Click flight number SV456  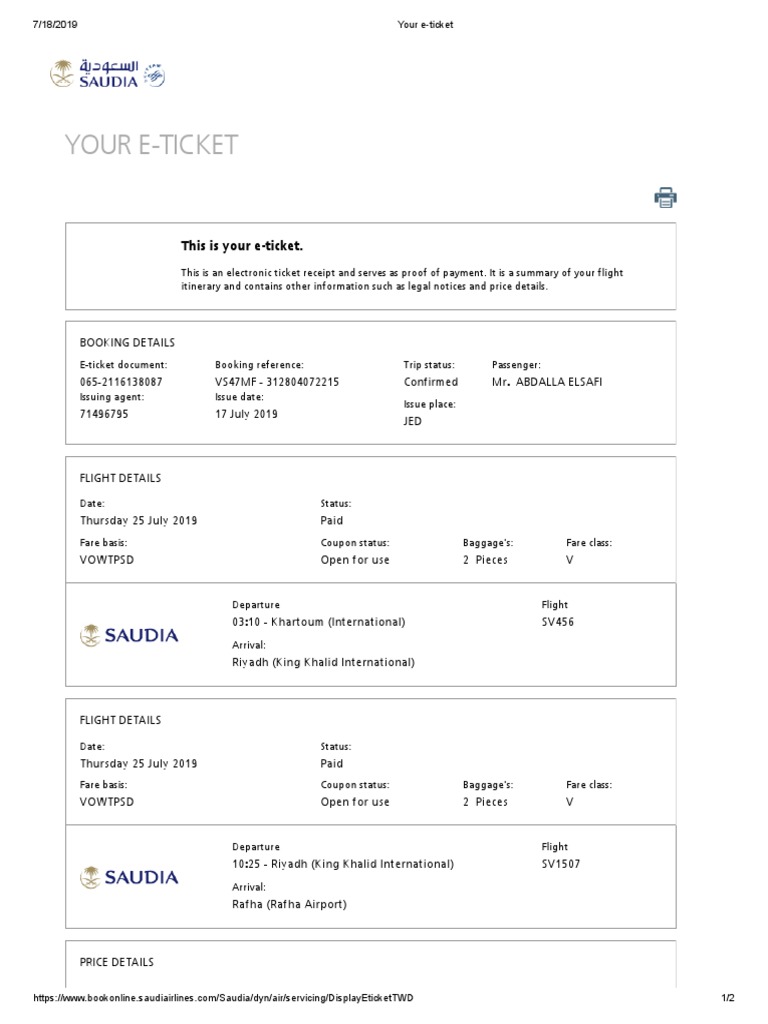point(558,622)
